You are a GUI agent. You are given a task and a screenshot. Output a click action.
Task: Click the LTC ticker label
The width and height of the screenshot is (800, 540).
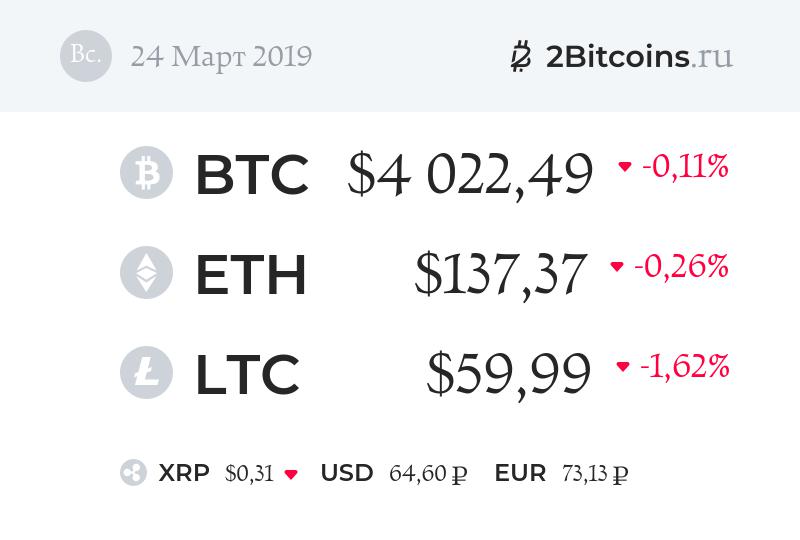pos(247,374)
